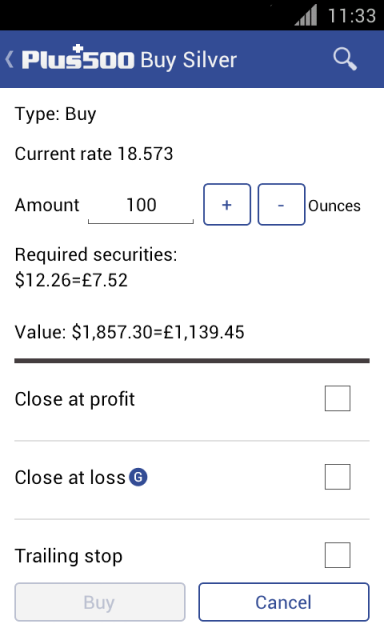The height and width of the screenshot is (640, 384).
Task: Open search with the magnifier icon
Action: (x=345, y=59)
